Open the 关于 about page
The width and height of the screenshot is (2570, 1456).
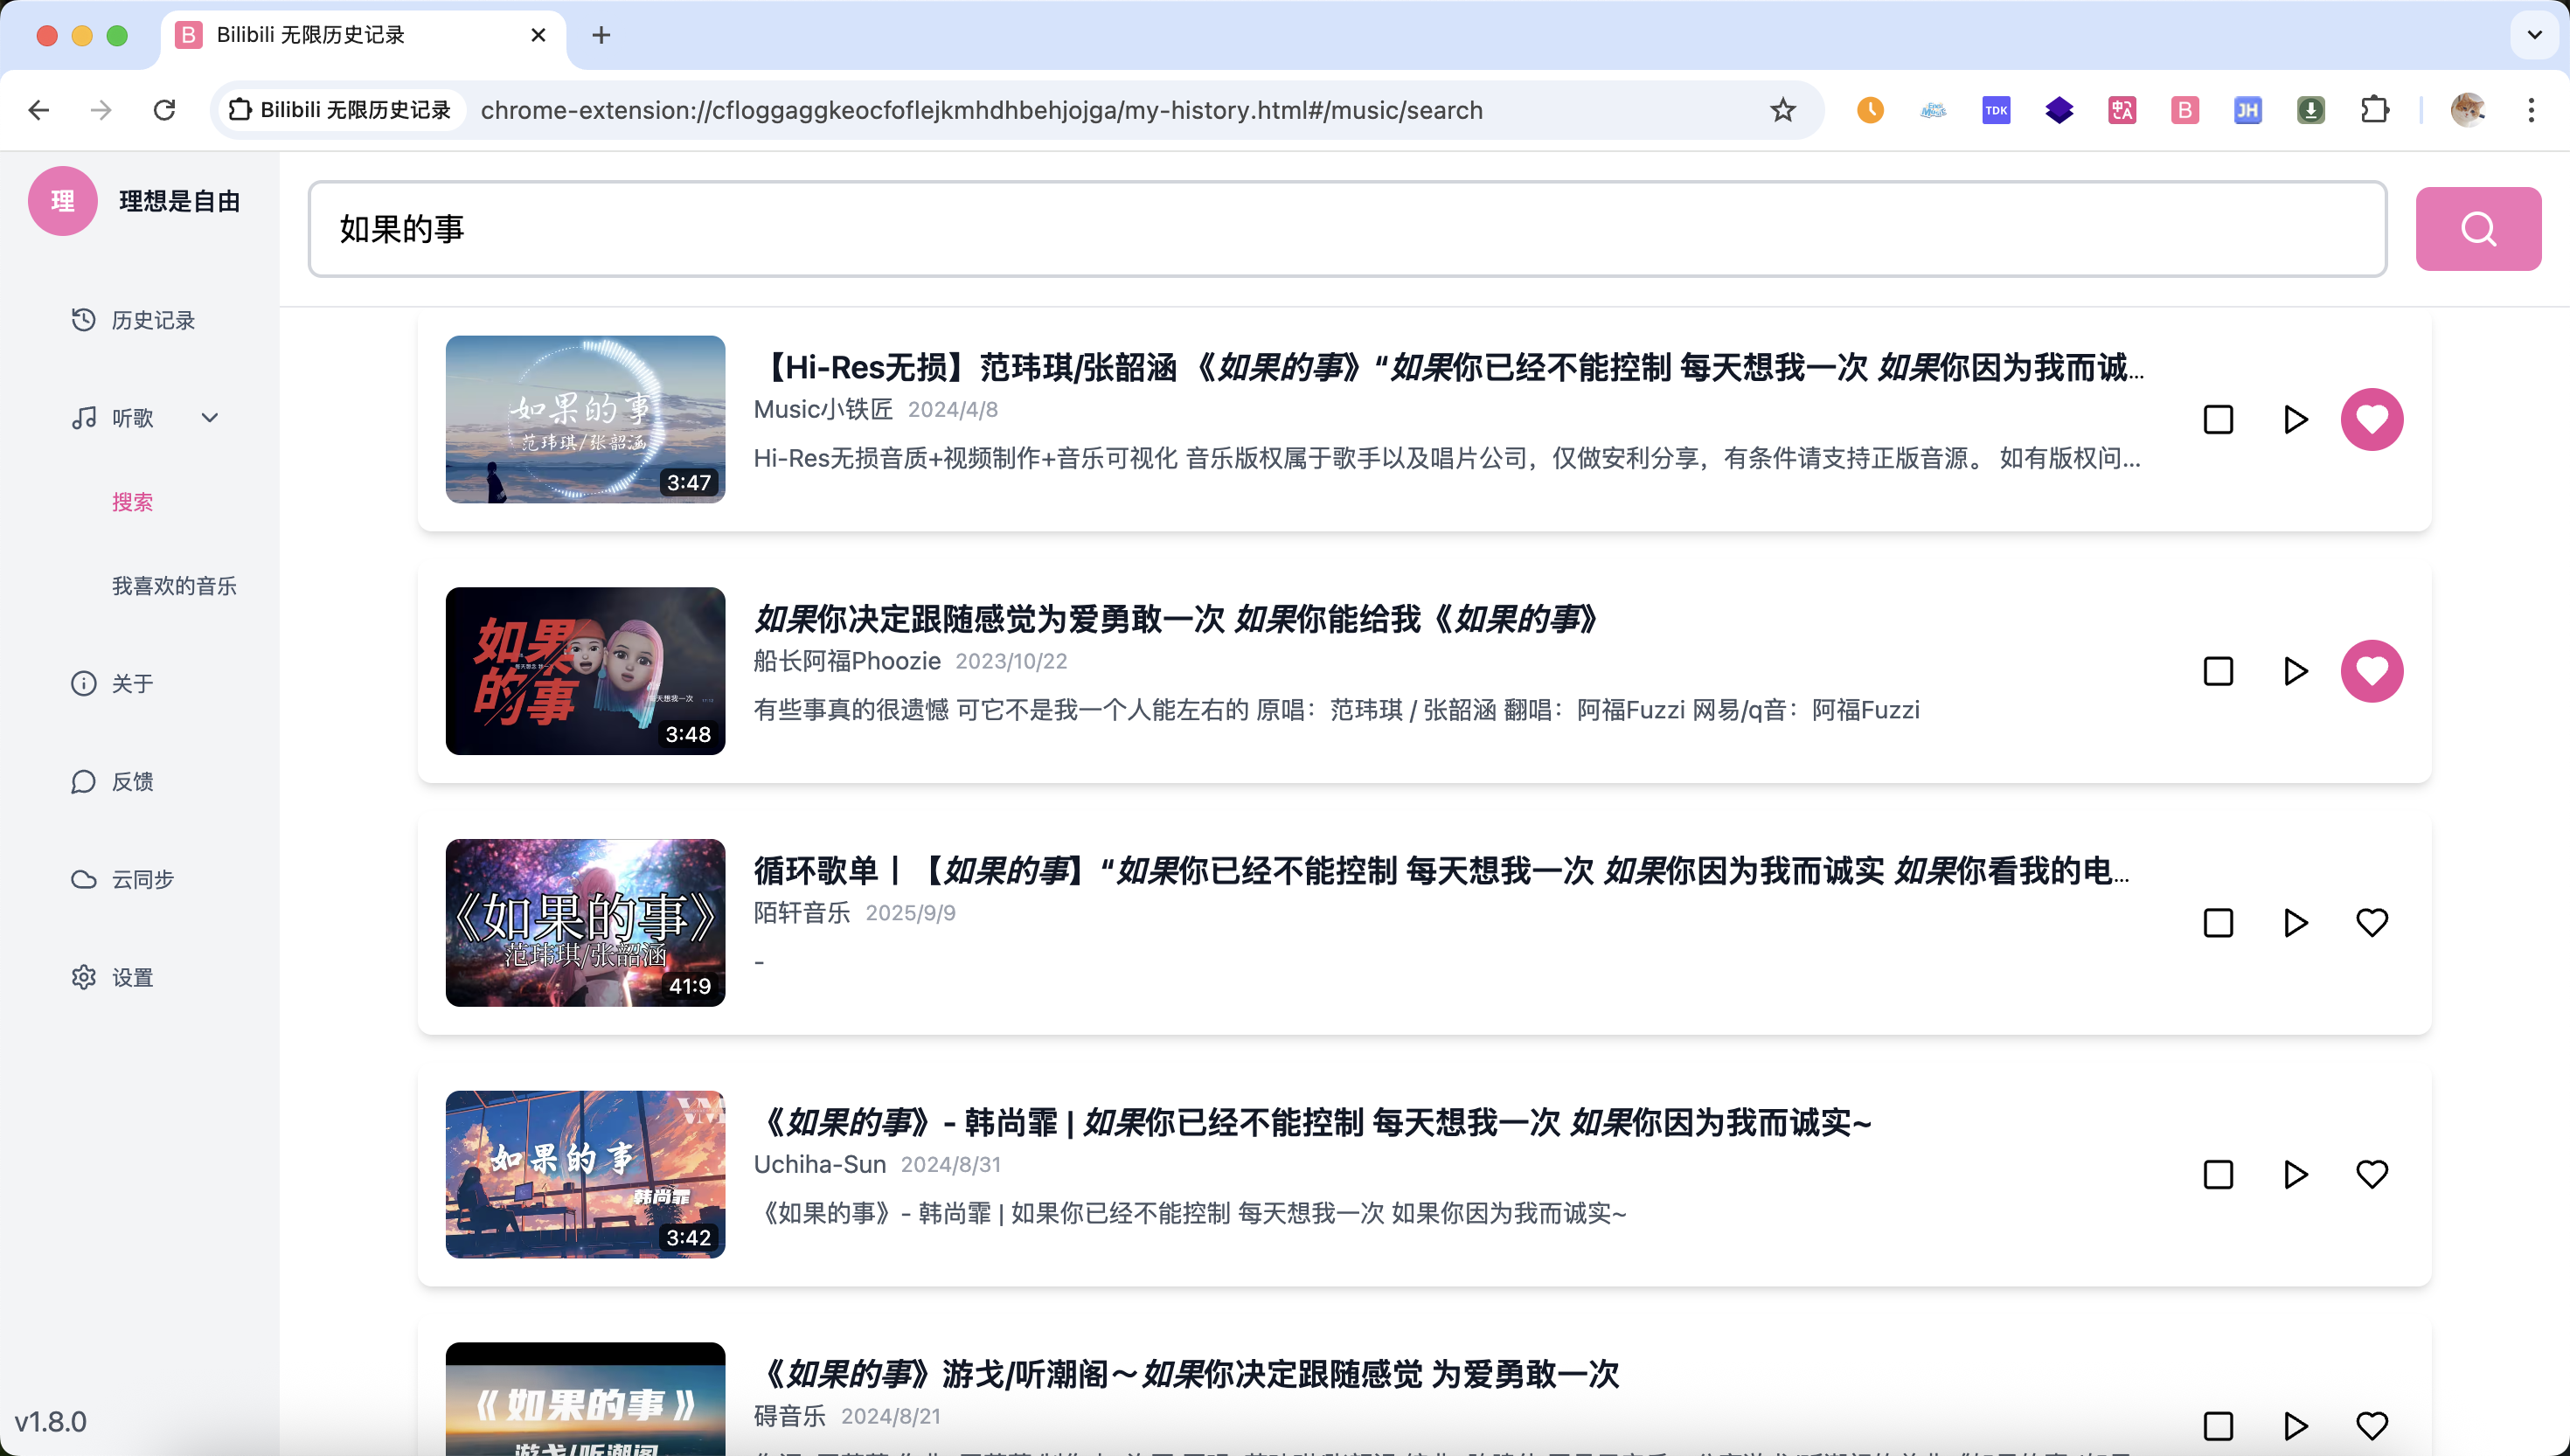(x=132, y=684)
